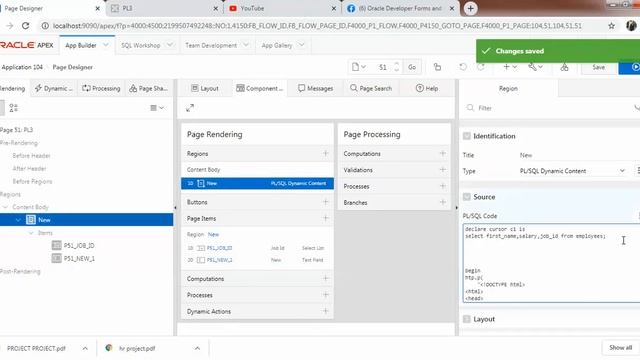Open the Help tab
The height and width of the screenshot is (360, 640).
click(427, 88)
